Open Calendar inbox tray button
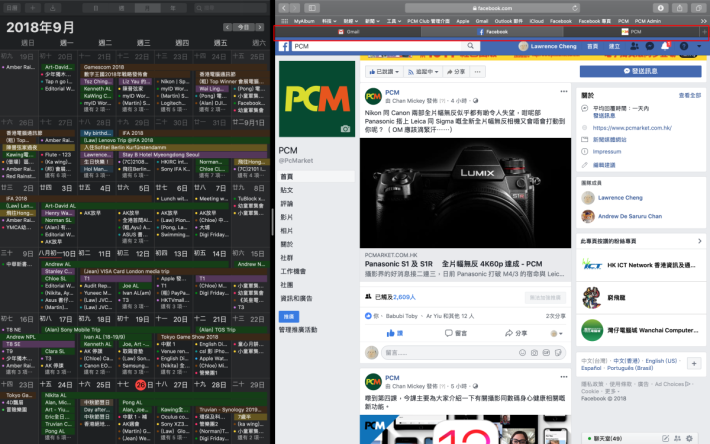Screen dimensions: 710x444 (53, 8)
